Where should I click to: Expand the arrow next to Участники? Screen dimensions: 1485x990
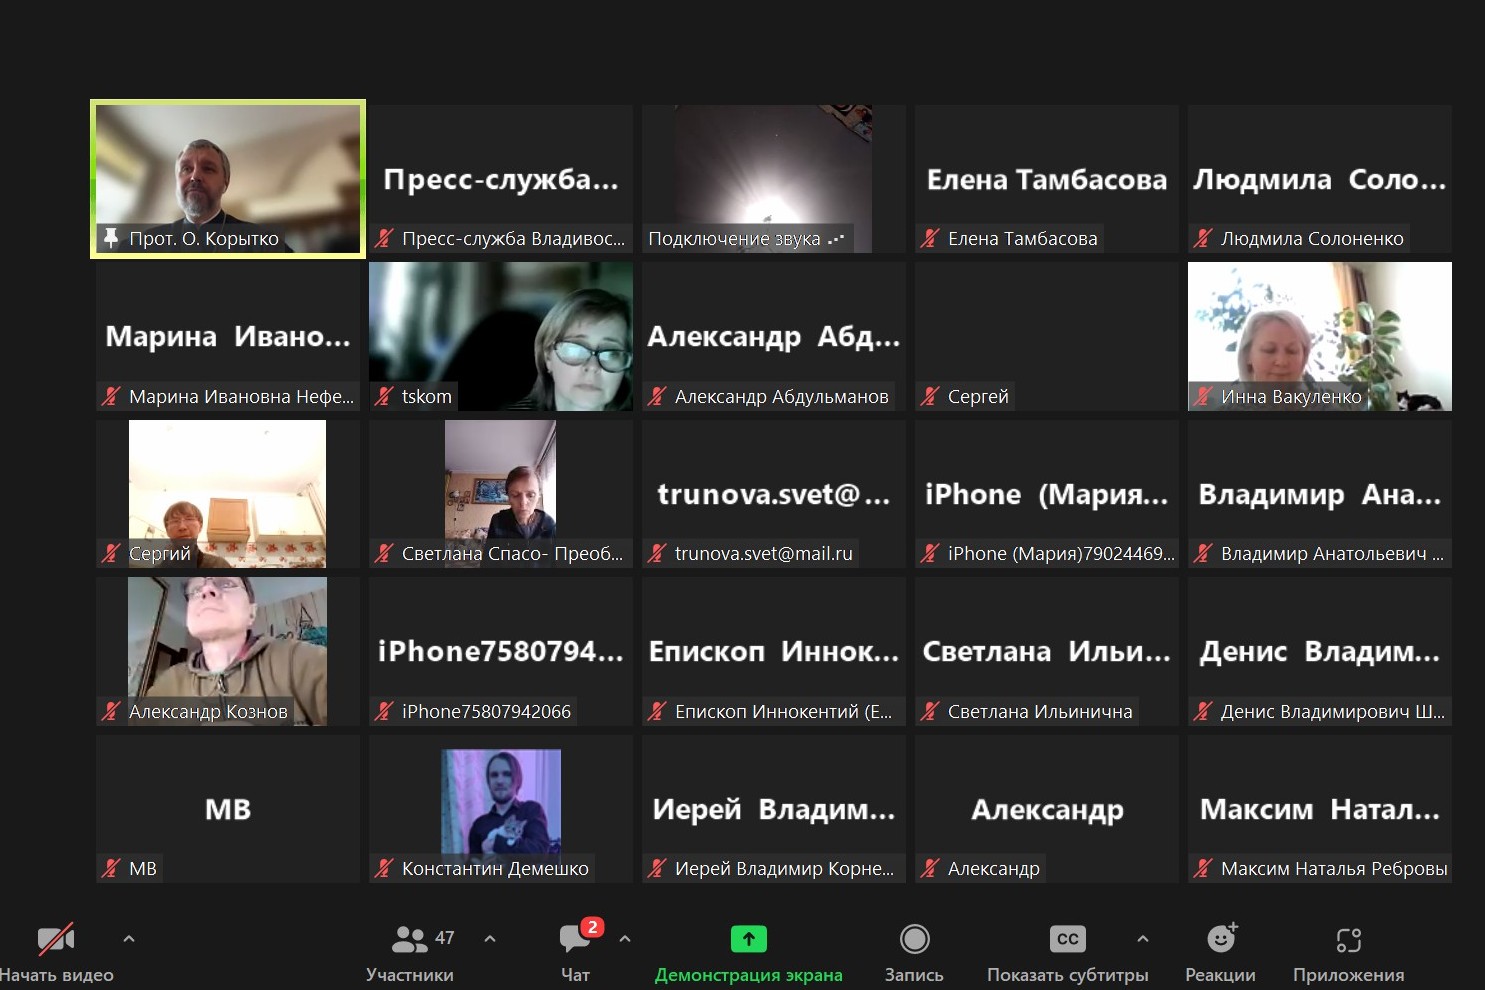tap(490, 939)
